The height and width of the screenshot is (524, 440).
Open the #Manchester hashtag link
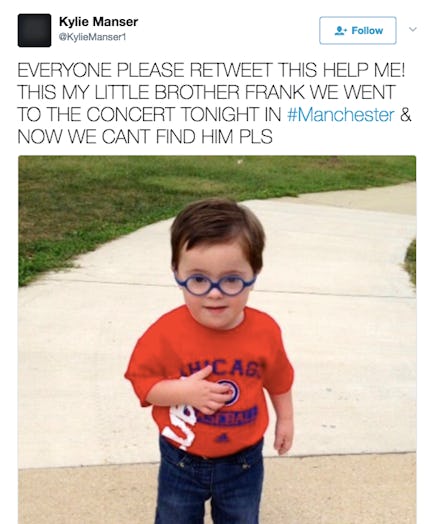[x=341, y=115]
